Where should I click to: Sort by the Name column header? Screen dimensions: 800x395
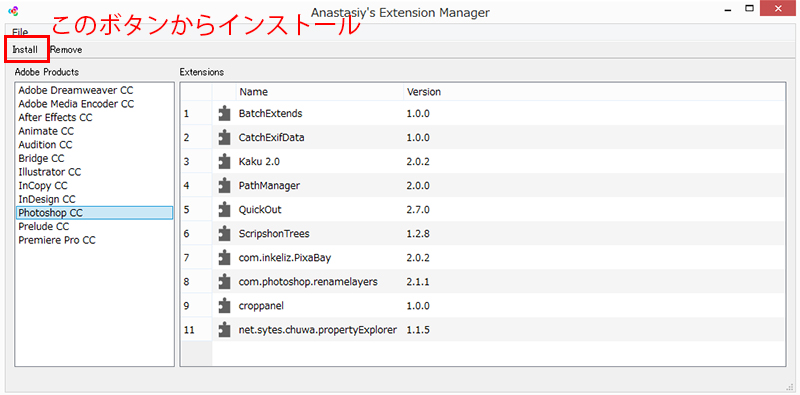tap(320, 92)
